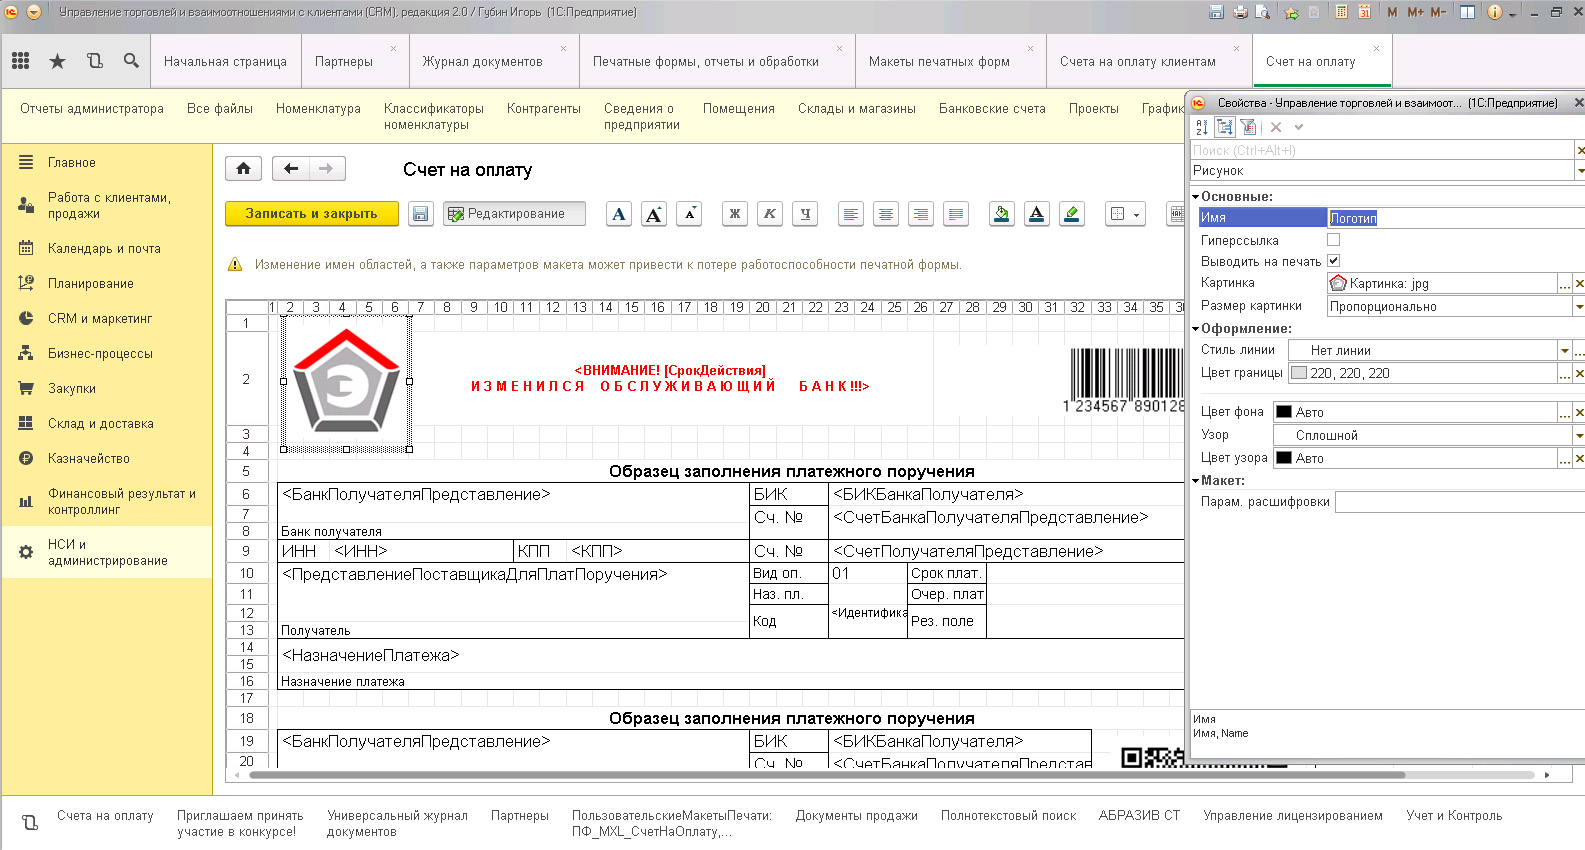Enable the Гиперссылка checkbox
This screenshot has width=1585, height=850.
pos(1333,240)
